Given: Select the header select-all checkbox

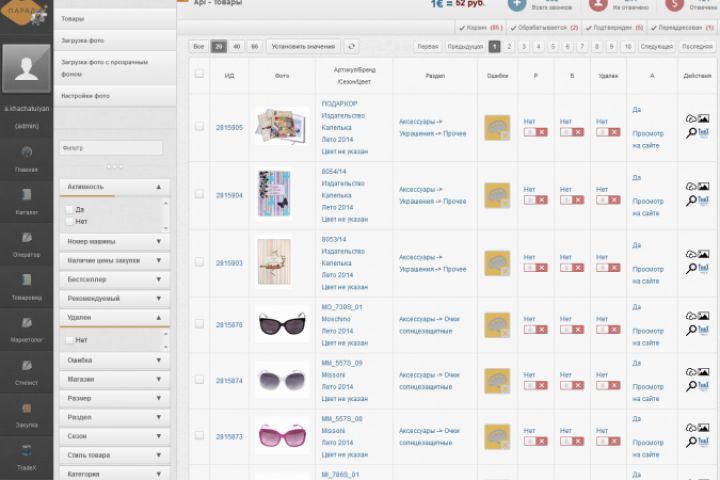Looking at the screenshot, I should coord(199,73).
